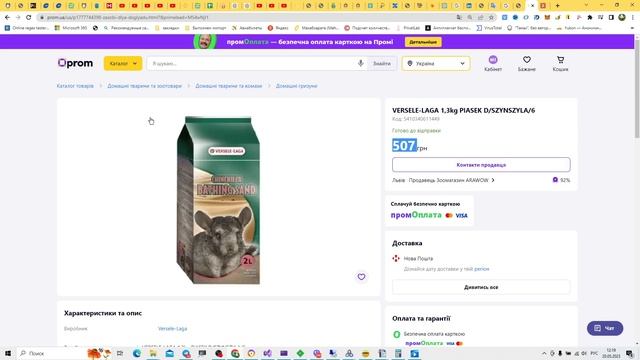
Task: Open Task View on the taskbar
Action: click(x=120, y=353)
